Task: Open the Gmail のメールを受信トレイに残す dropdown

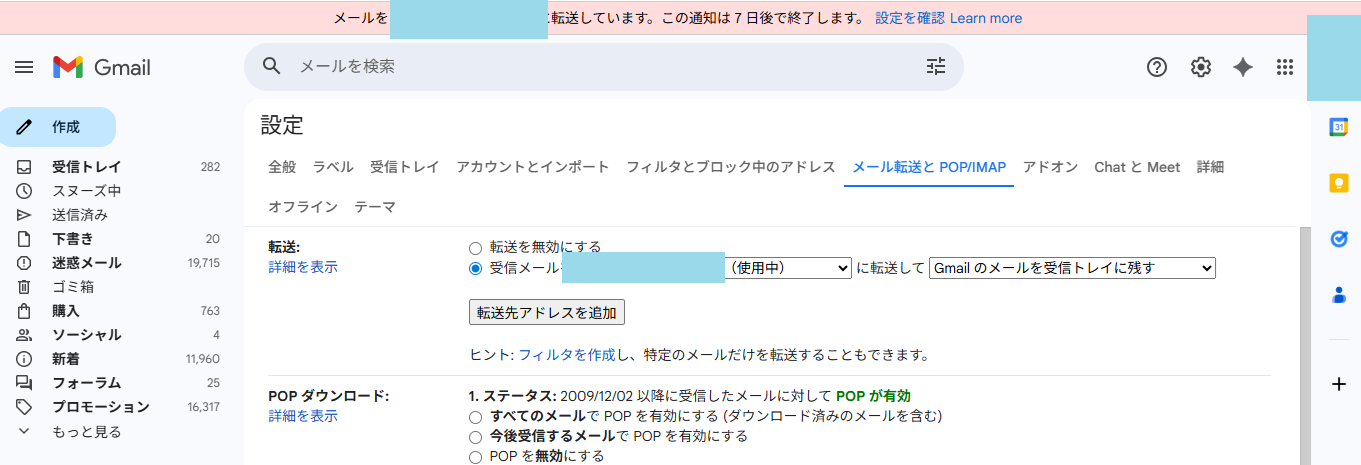Action: (x=1072, y=268)
